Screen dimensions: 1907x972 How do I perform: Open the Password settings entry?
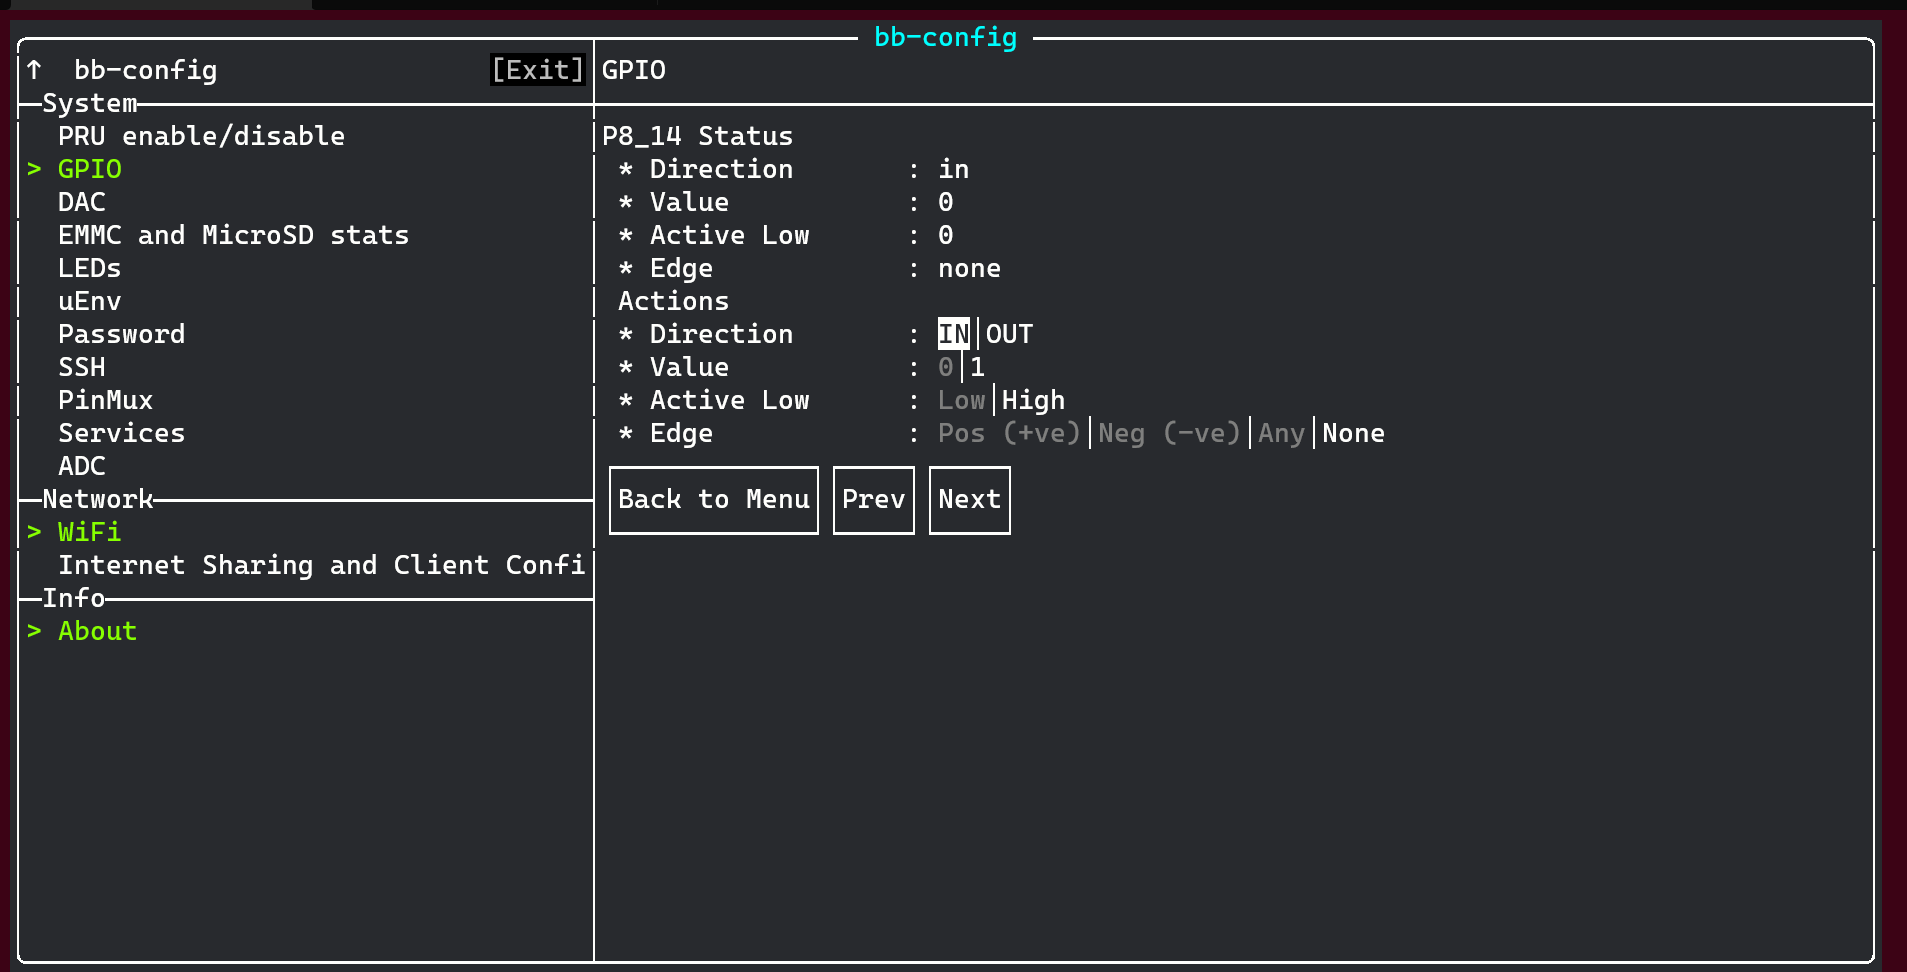(122, 334)
